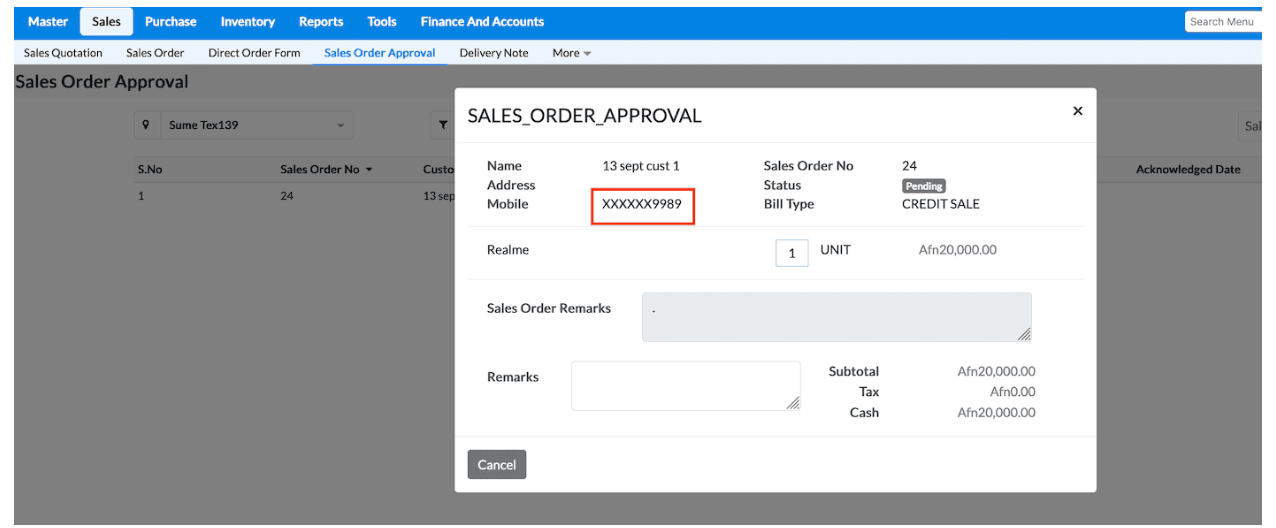Select the Delivery Note tab
The height and width of the screenshot is (528, 1276).
pos(494,53)
